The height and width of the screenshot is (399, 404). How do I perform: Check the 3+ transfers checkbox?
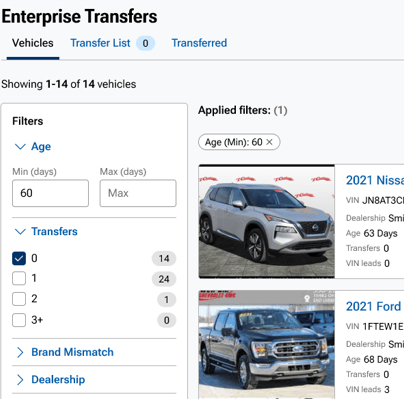click(19, 320)
